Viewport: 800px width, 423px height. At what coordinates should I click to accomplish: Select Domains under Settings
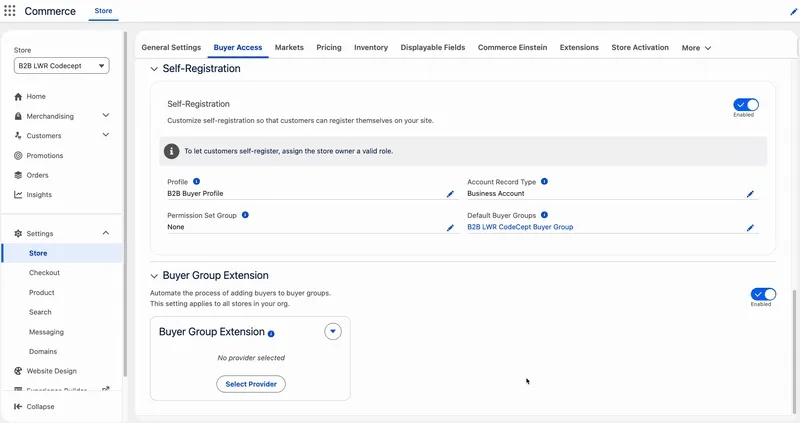click(43, 352)
